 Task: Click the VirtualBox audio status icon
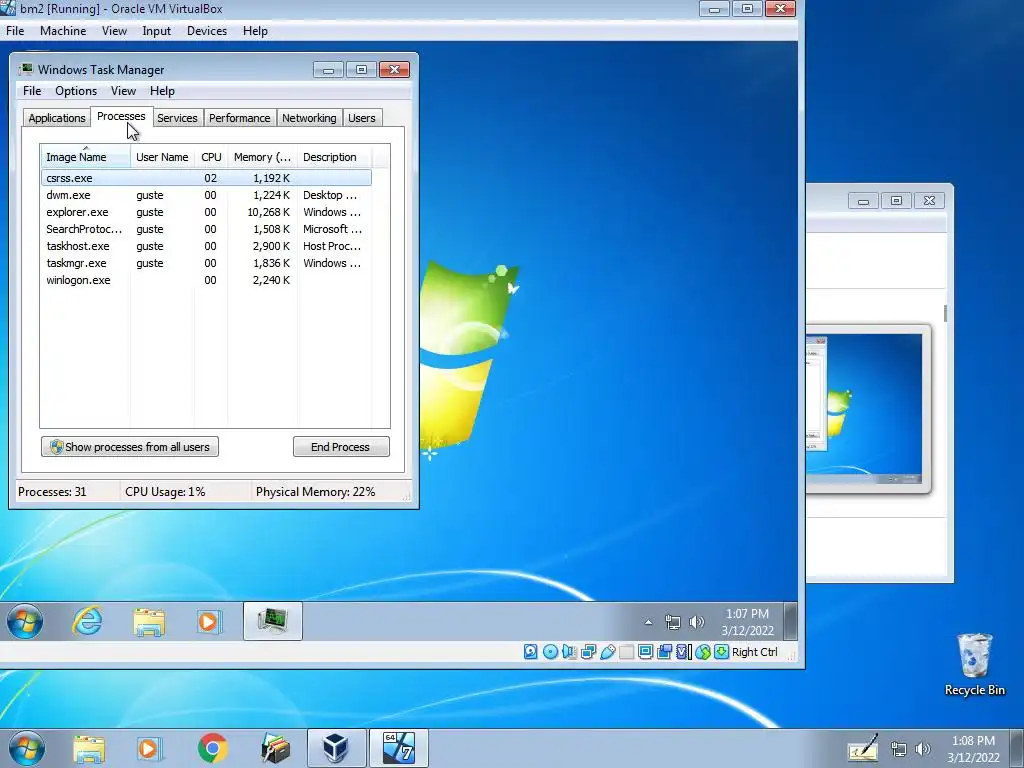tap(569, 652)
